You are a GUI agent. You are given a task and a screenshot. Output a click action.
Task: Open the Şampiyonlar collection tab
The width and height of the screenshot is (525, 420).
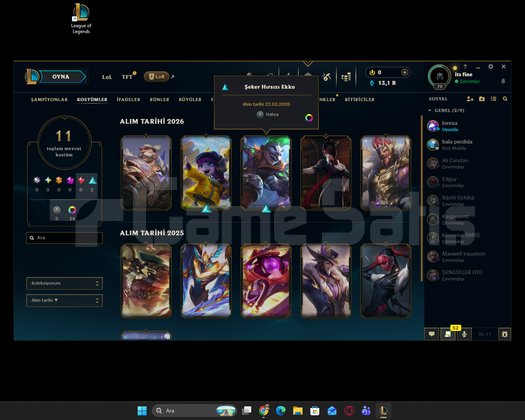click(x=49, y=99)
